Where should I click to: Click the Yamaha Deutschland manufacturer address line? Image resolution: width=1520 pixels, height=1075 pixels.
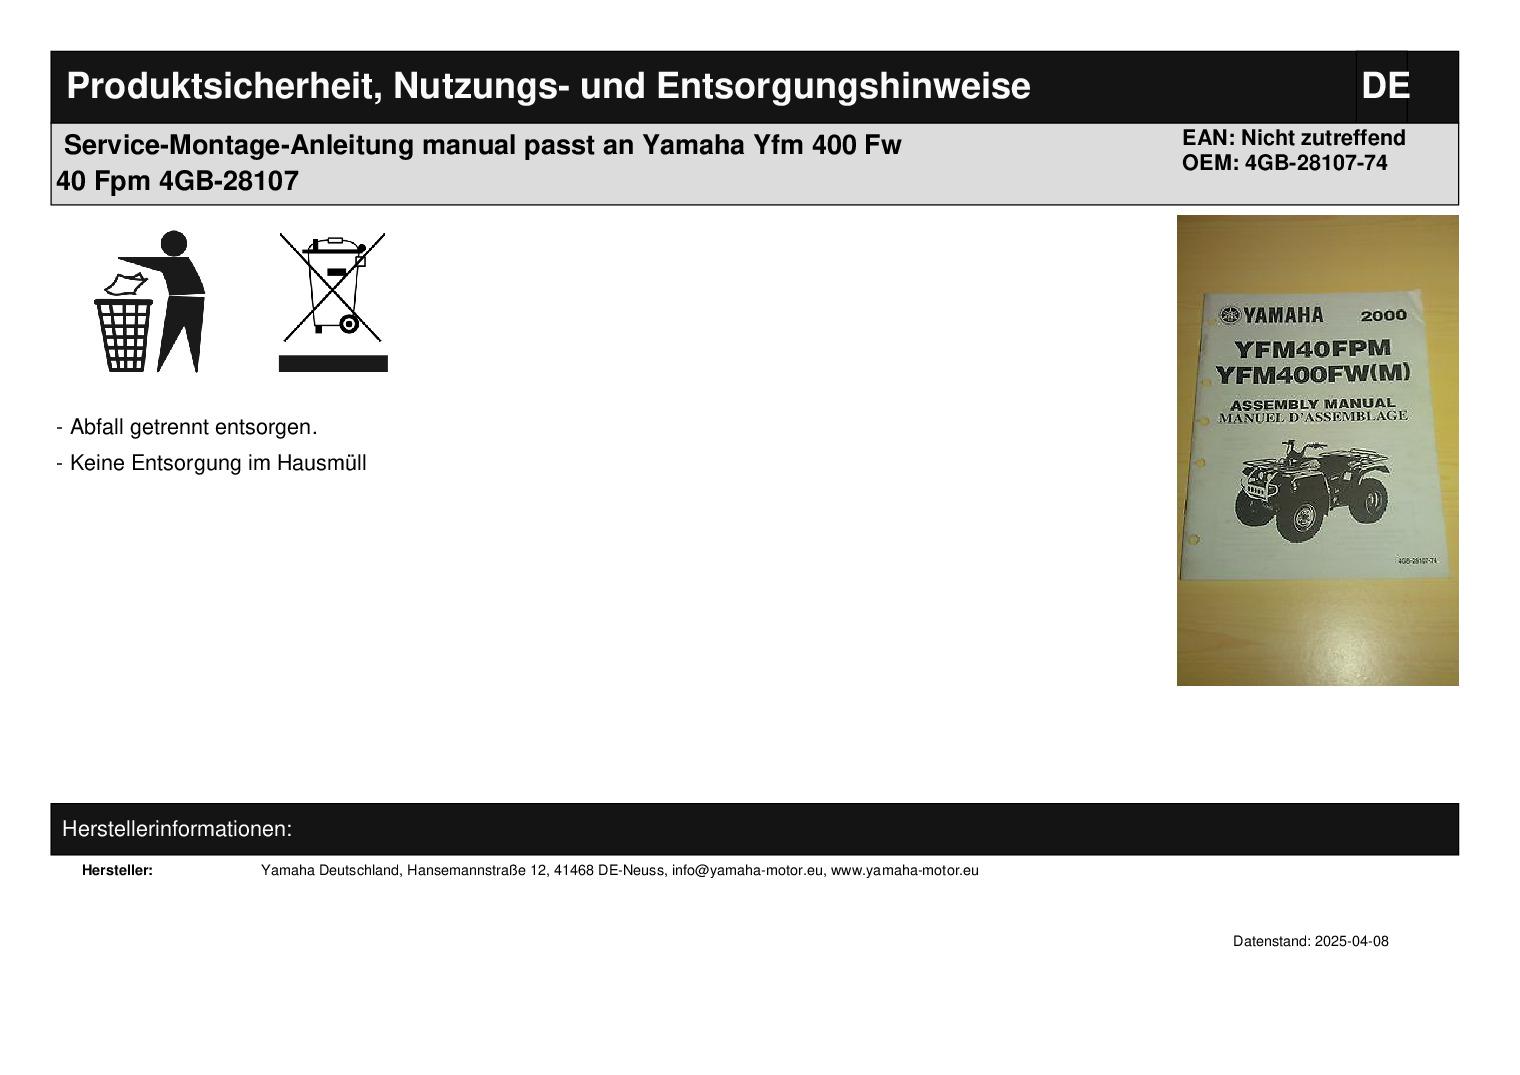[620, 870]
